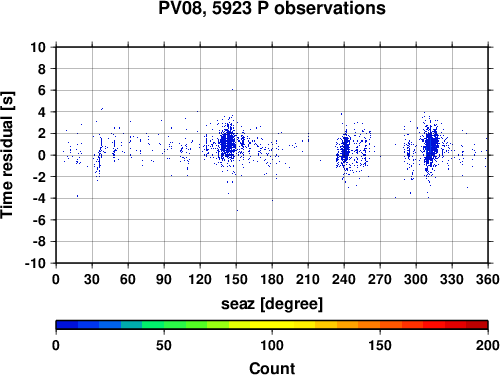Click the x-axis tick label 150
This screenshot has height=375, width=500.
[x=236, y=279]
